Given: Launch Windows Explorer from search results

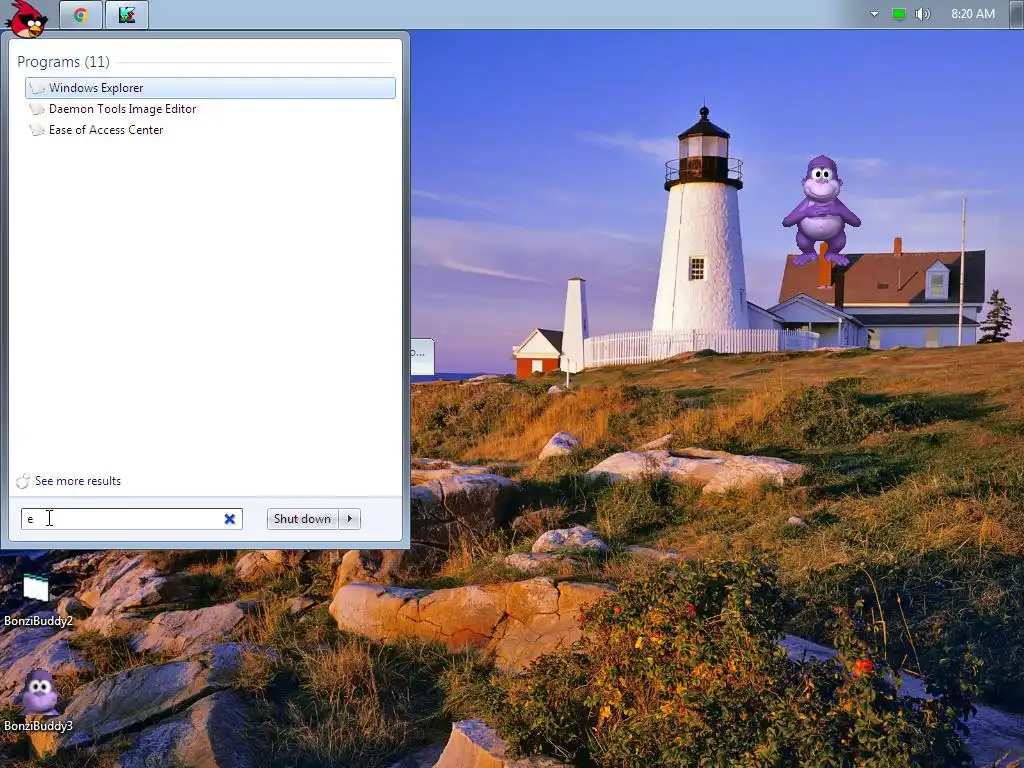Looking at the screenshot, I should tap(210, 88).
